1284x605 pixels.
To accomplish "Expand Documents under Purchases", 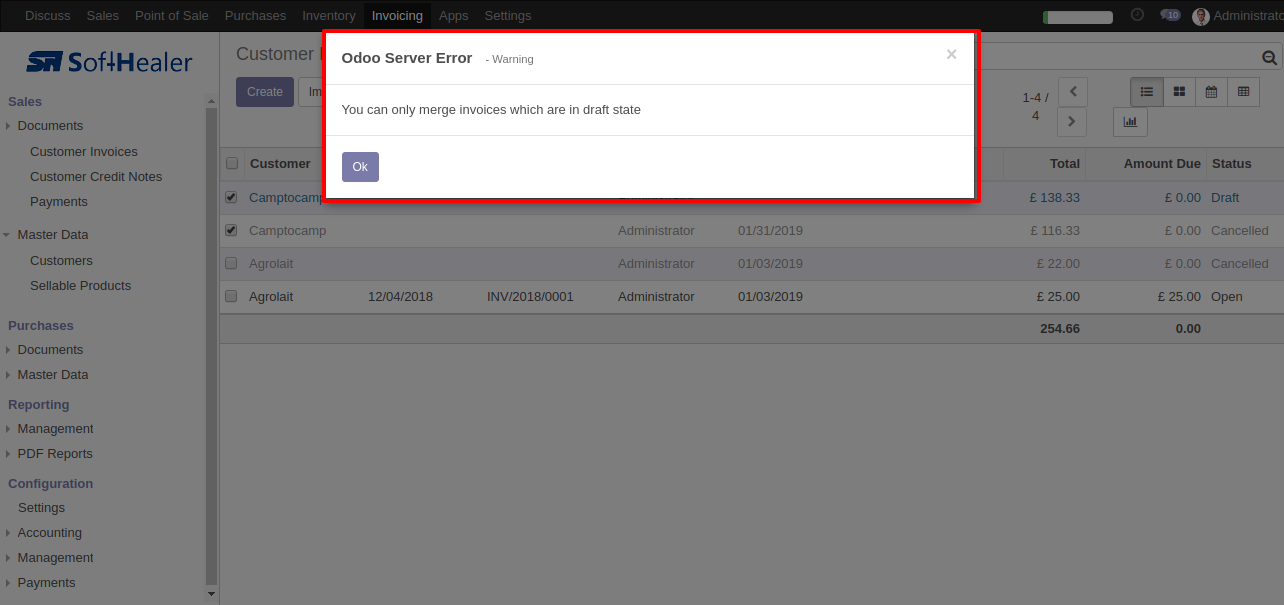I will coord(50,350).
